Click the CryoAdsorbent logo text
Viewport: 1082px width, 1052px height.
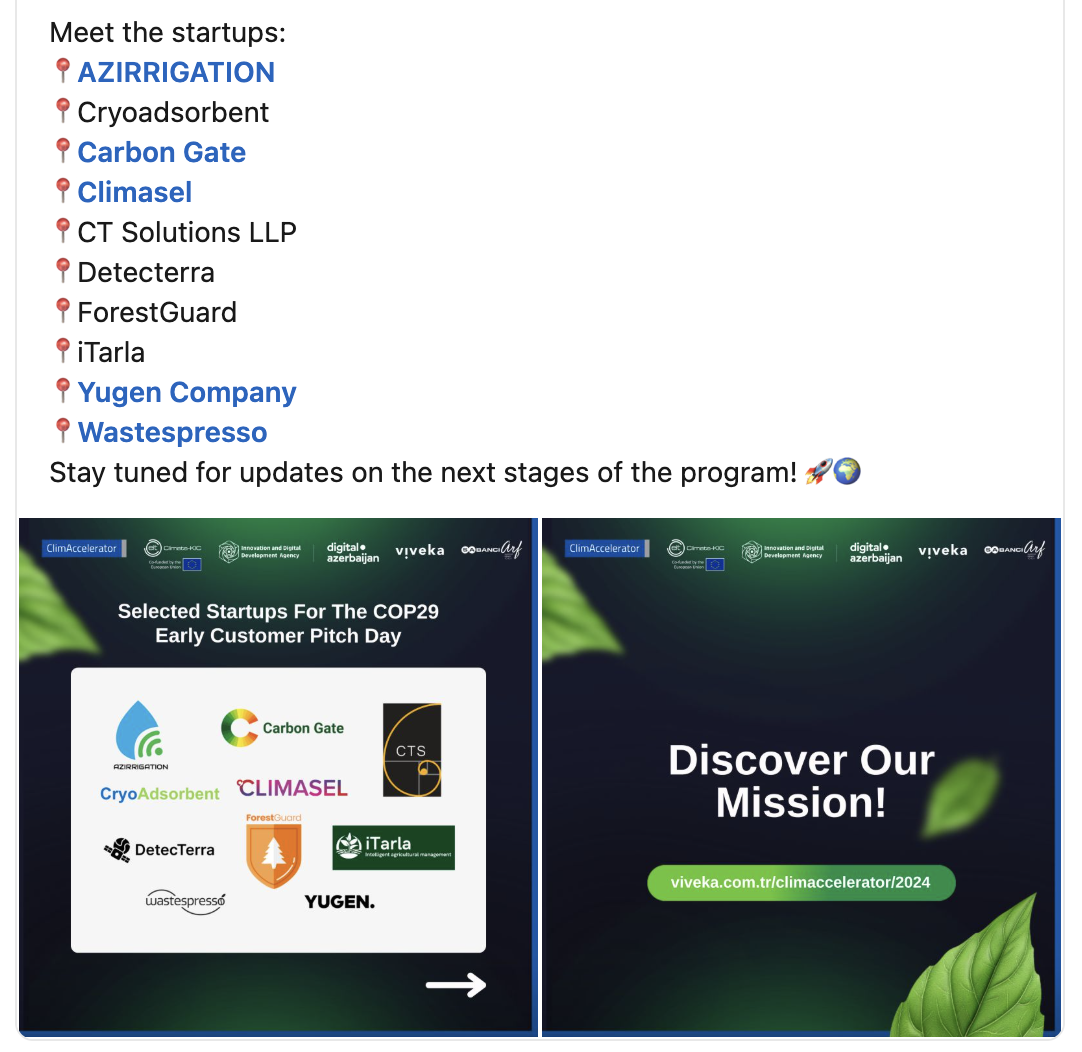[159, 794]
